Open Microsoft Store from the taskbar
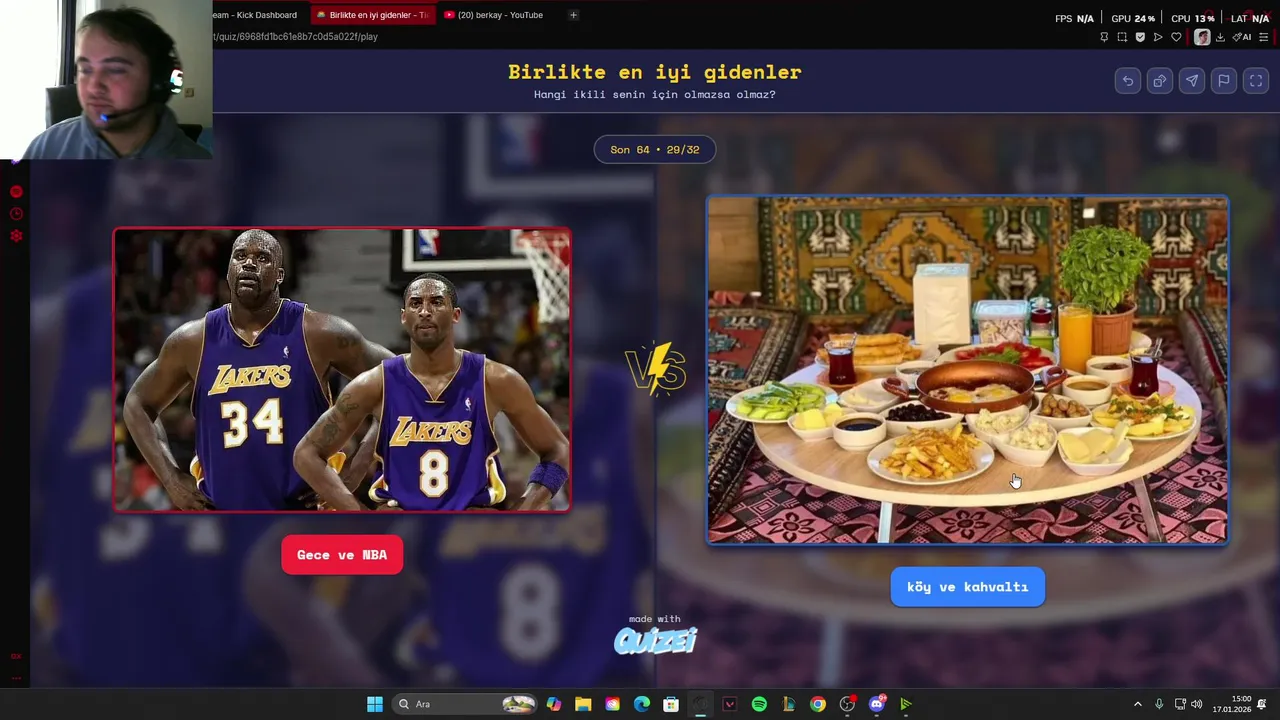This screenshot has width=1280, height=720. tap(671, 704)
